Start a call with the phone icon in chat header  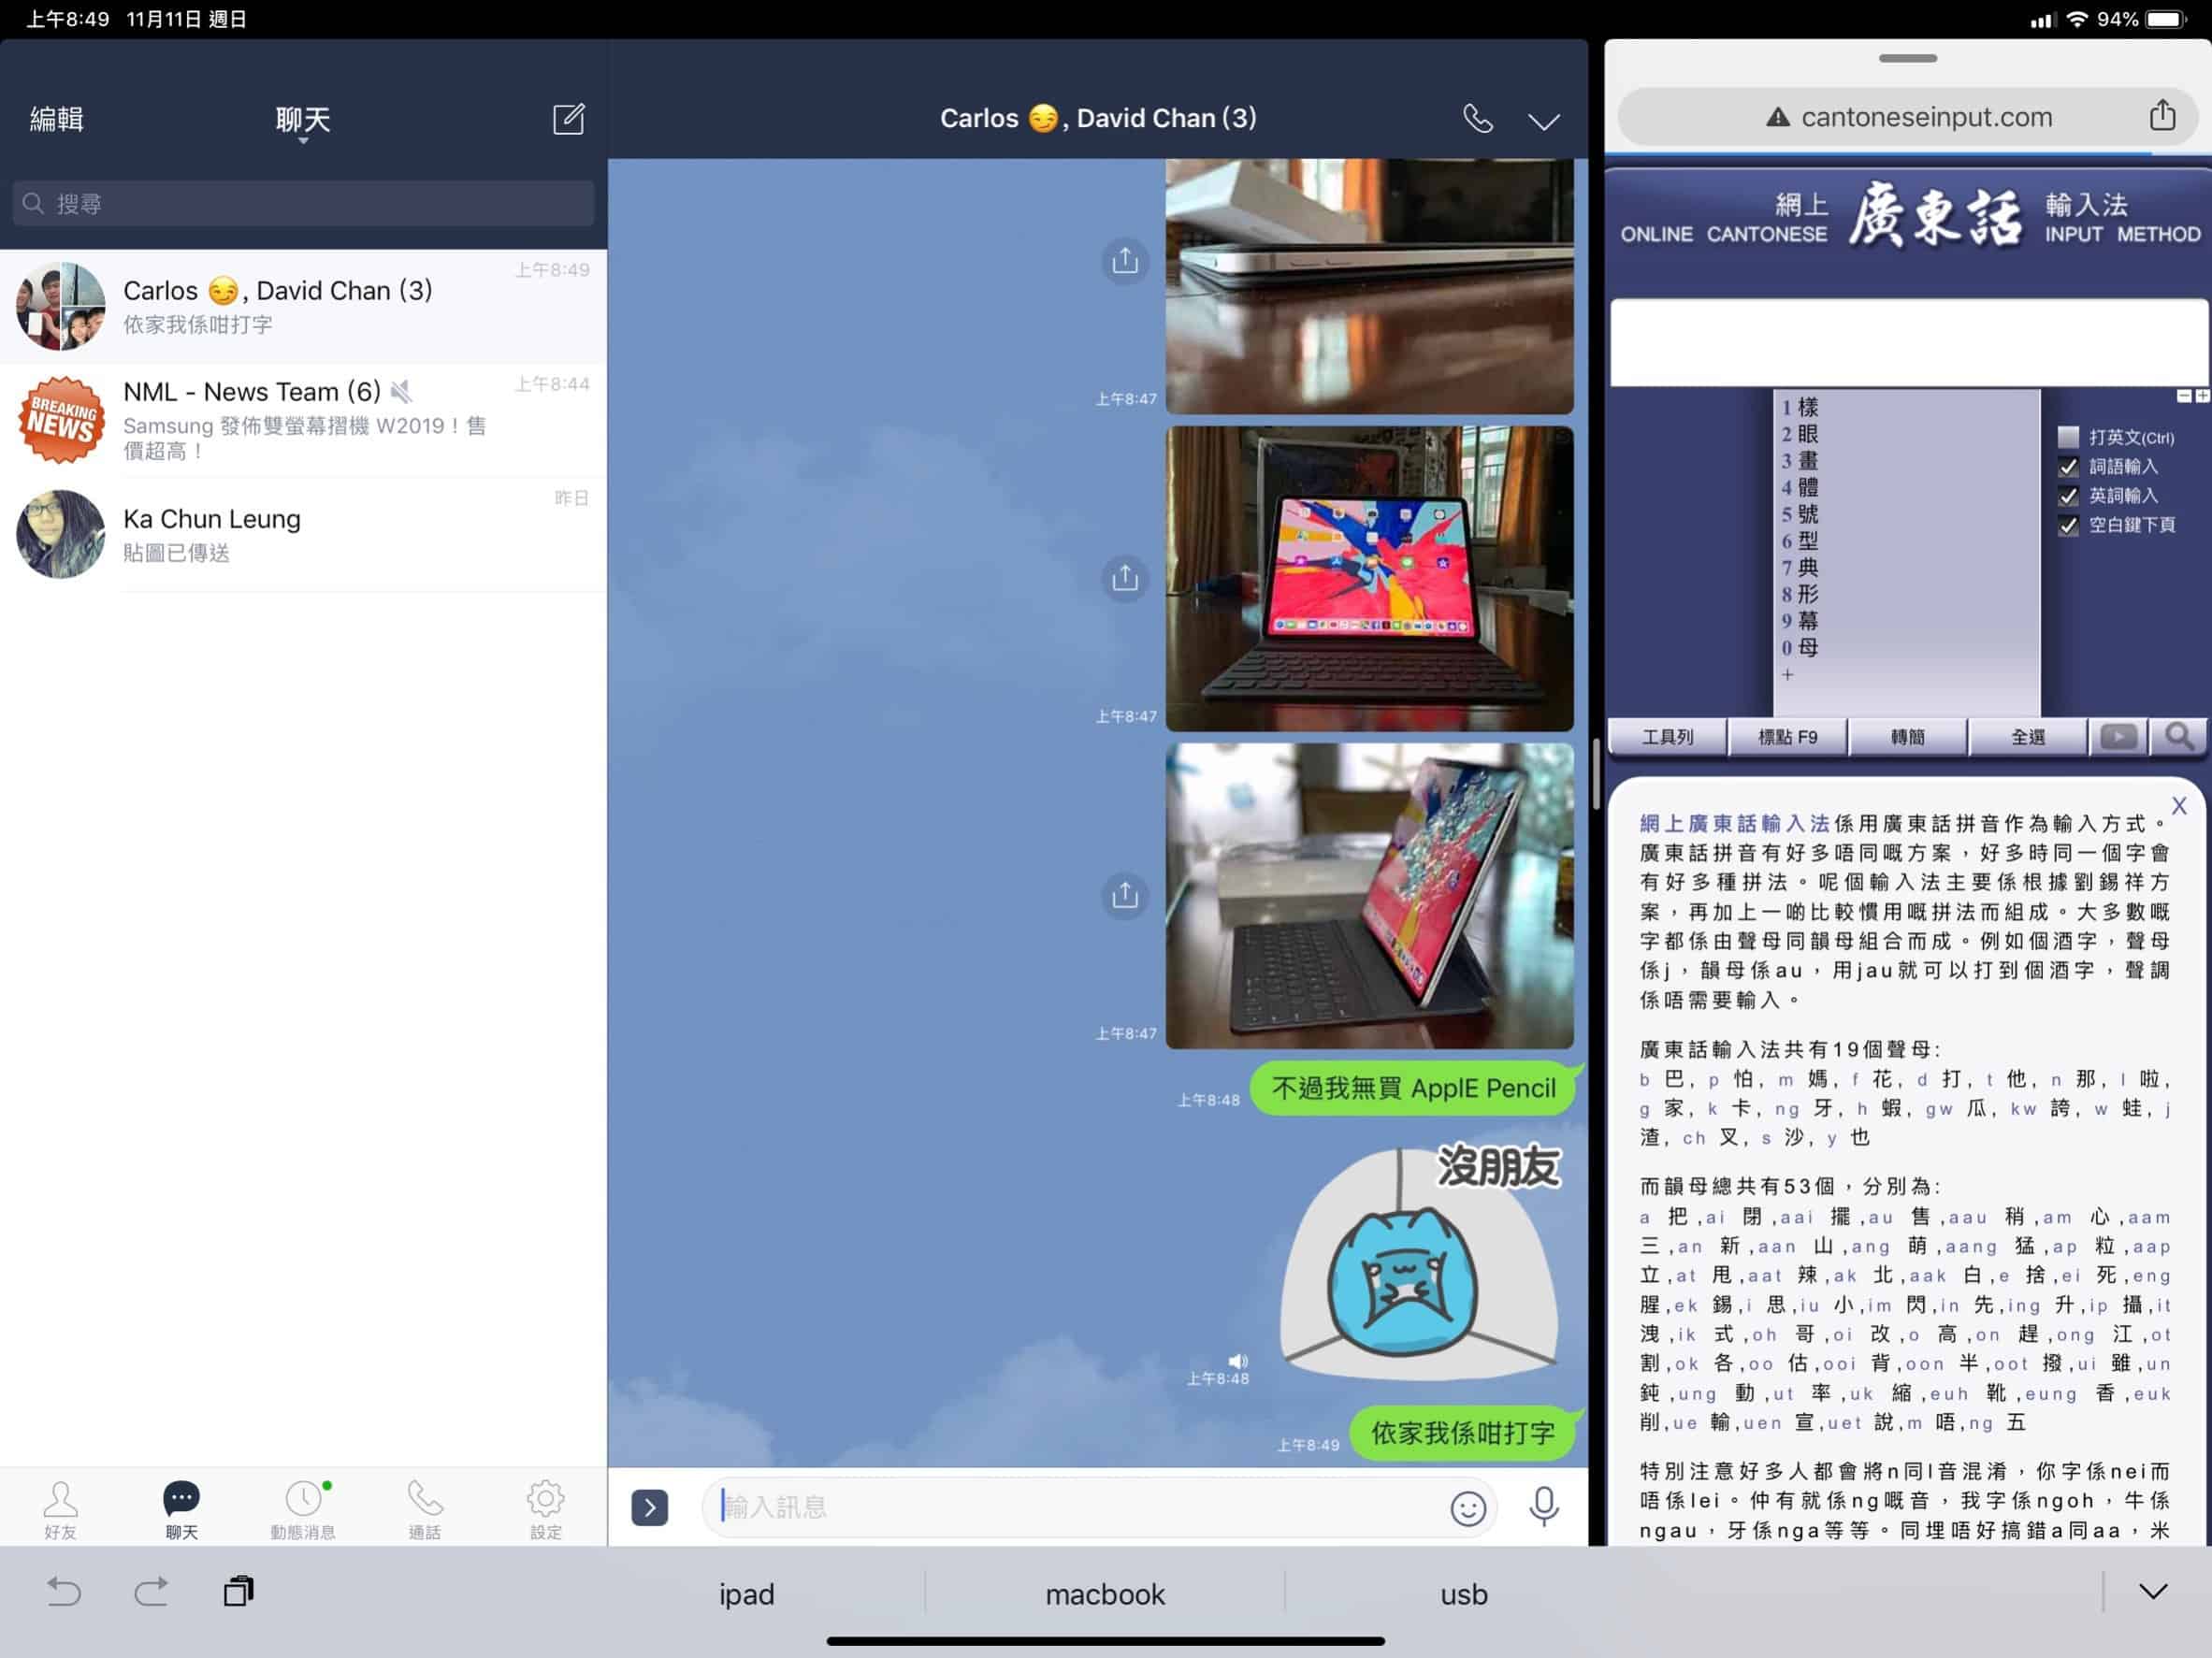point(1477,119)
